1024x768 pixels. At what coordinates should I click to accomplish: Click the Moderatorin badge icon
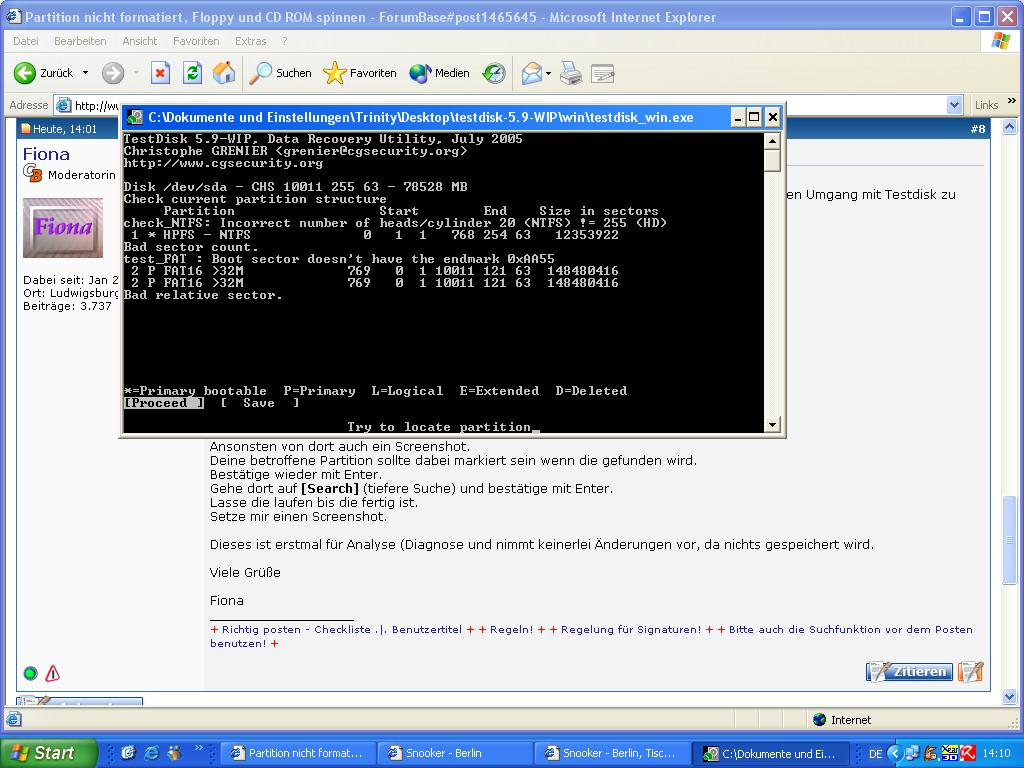pos(32,172)
